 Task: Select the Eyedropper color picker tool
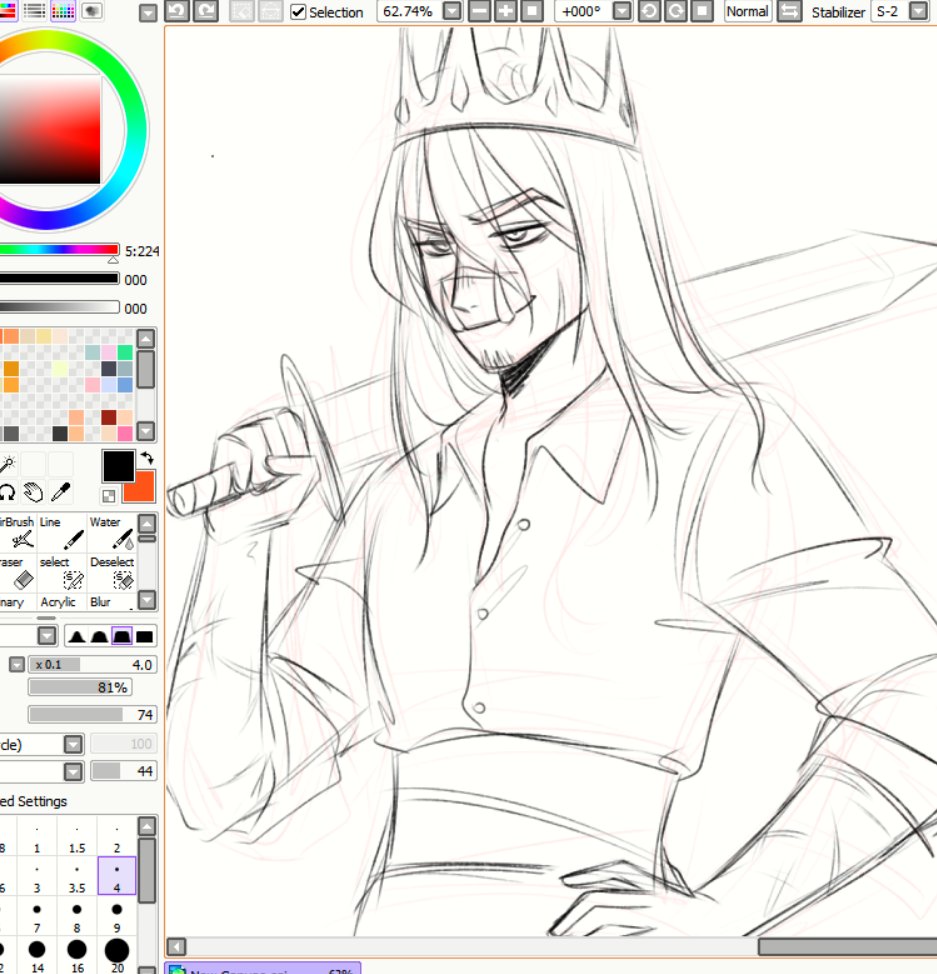[61, 493]
